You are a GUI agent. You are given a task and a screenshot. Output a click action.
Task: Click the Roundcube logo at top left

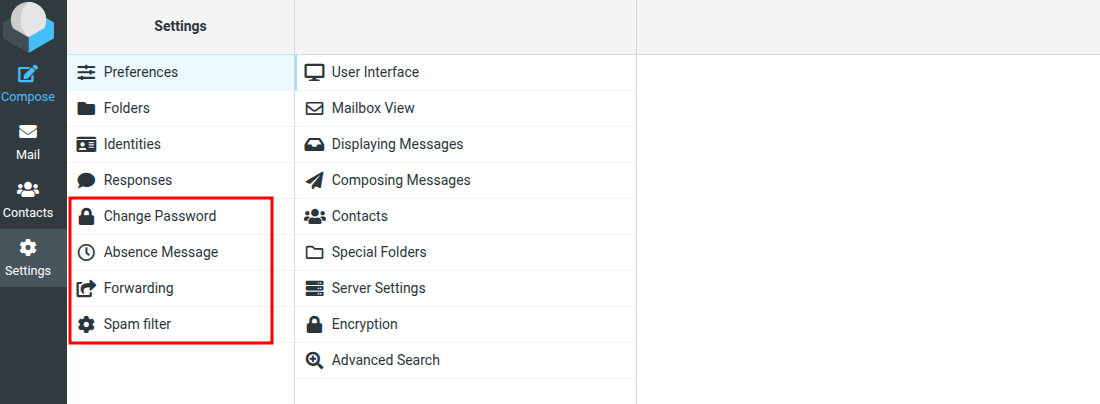(x=28, y=26)
